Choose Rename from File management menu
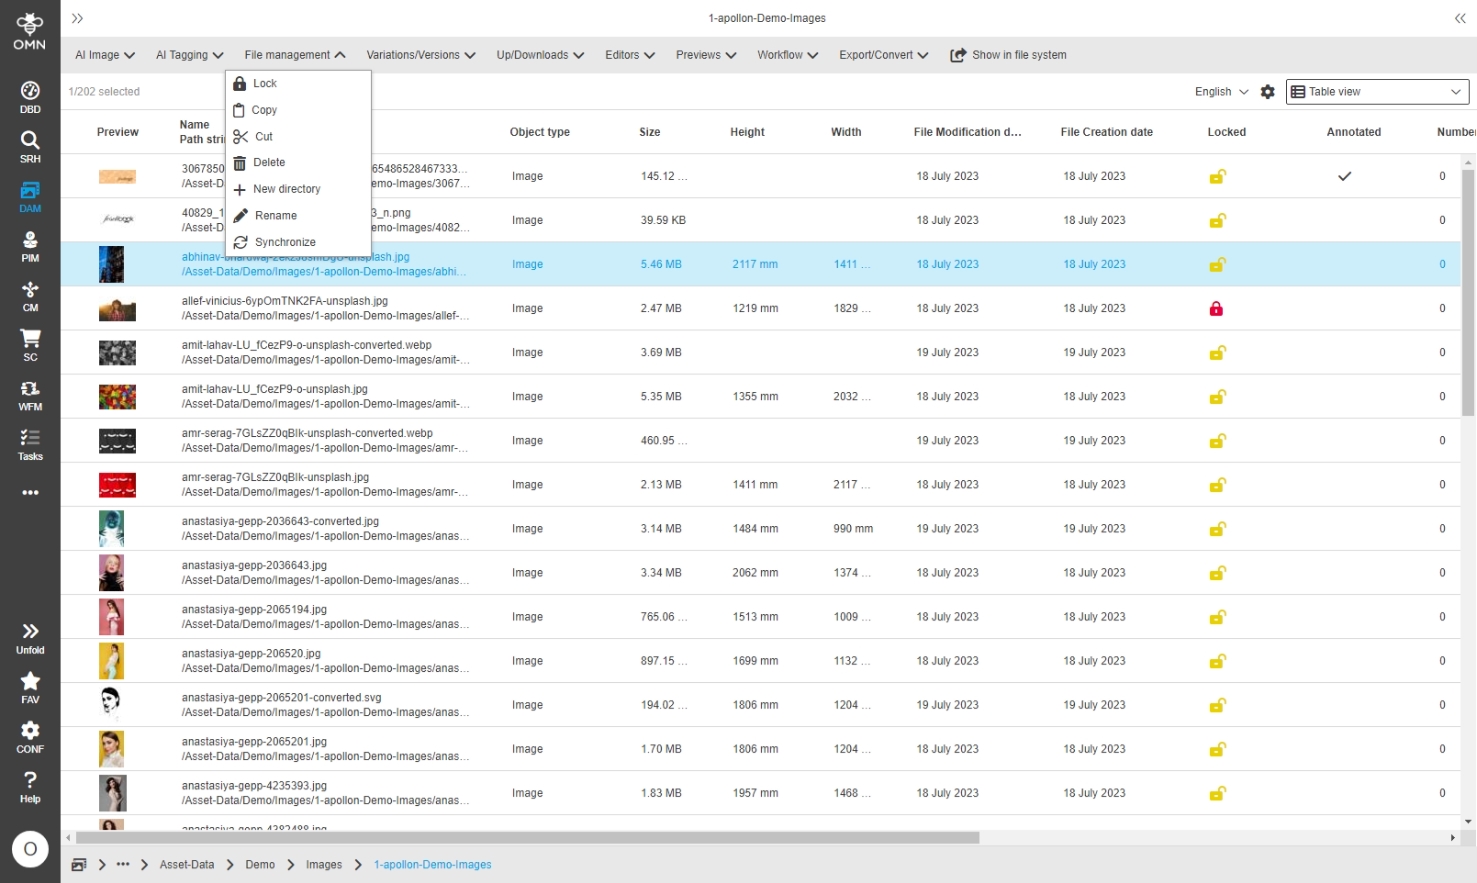Screen dimensions: 1477x883 pos(275,216)
